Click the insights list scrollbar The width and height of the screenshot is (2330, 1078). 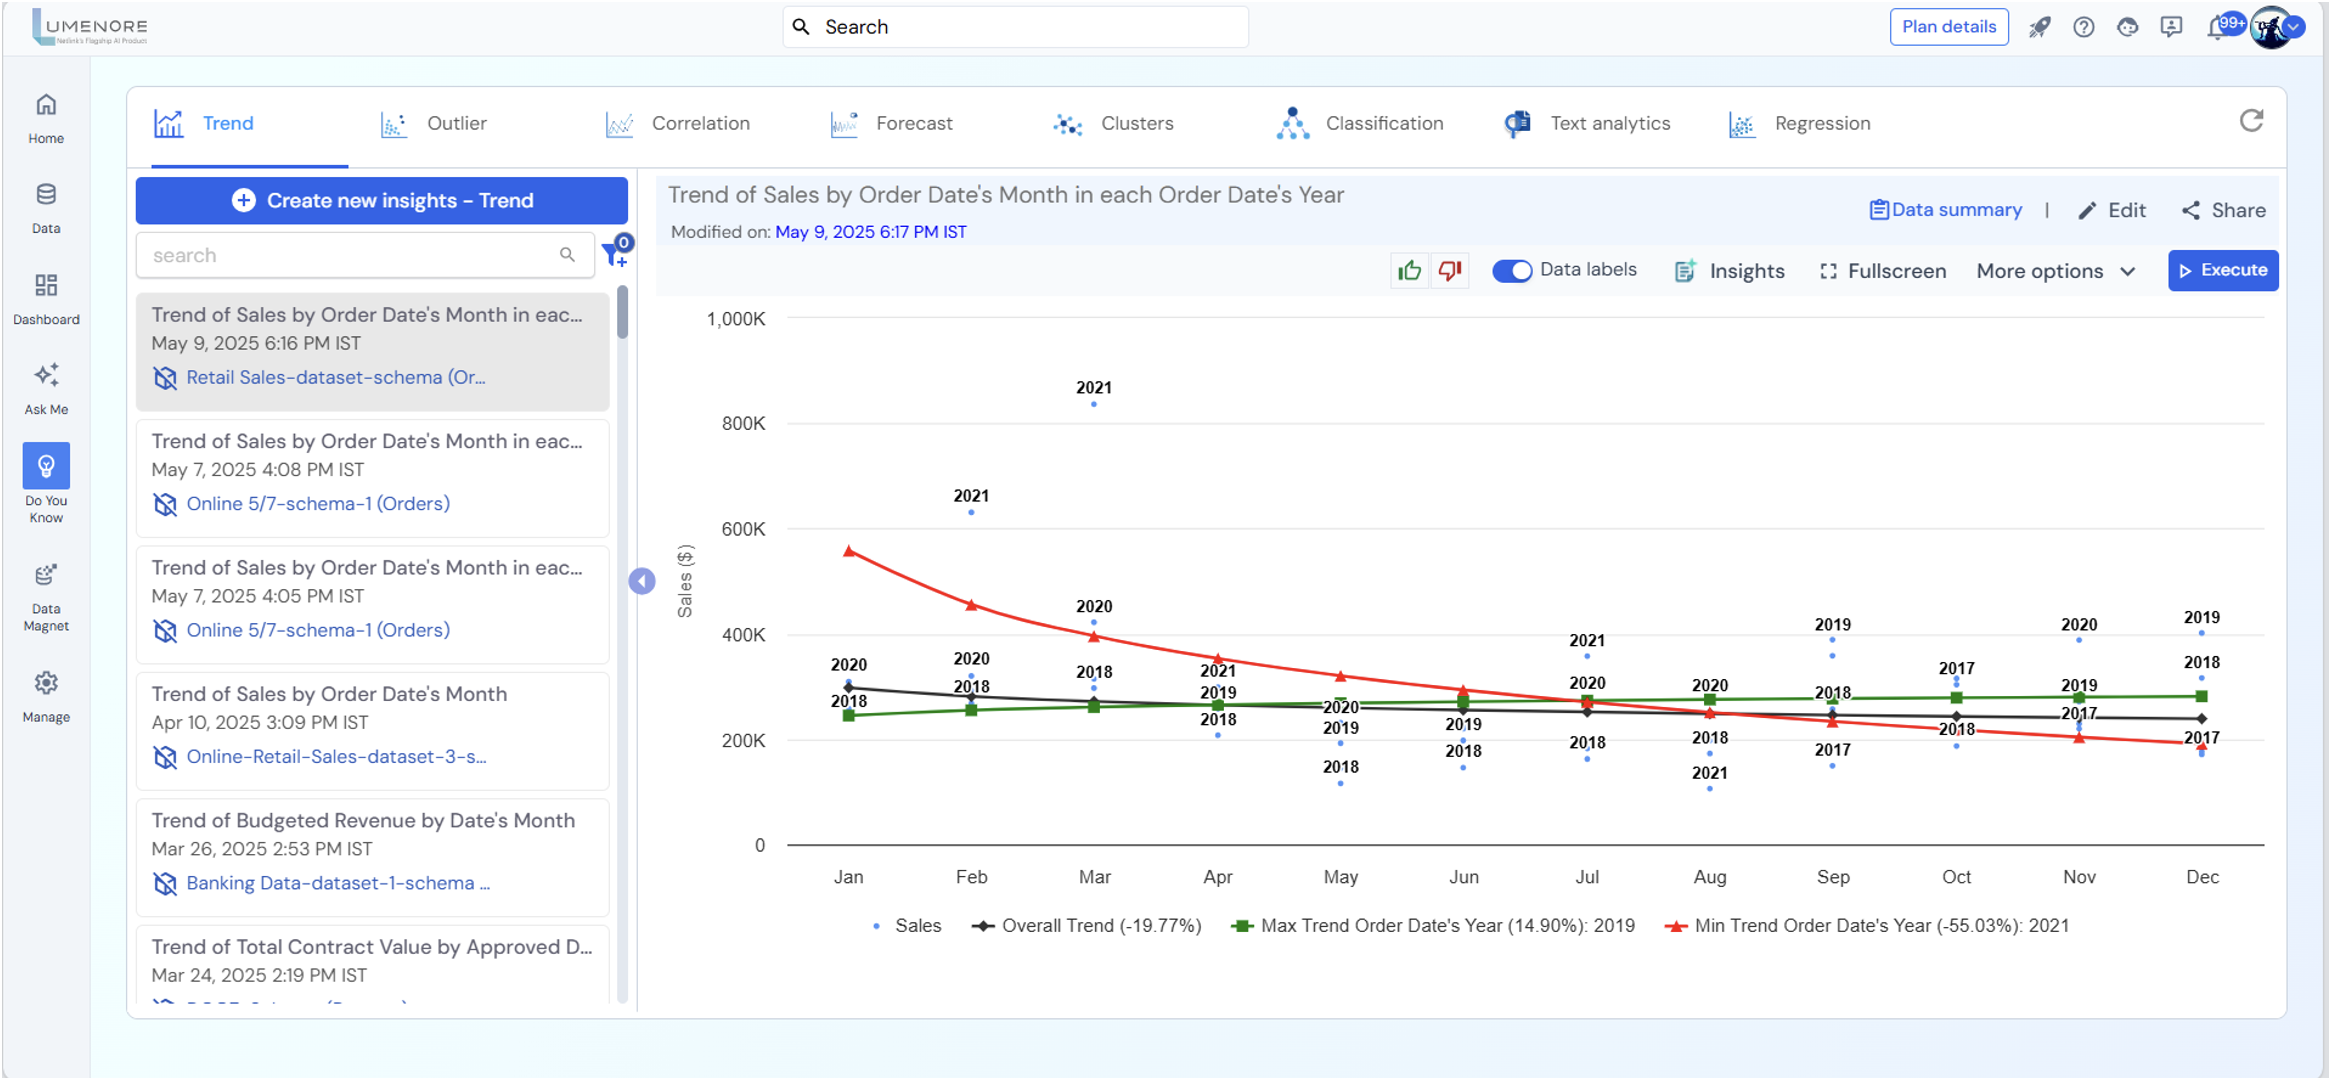tap(622, 313)
